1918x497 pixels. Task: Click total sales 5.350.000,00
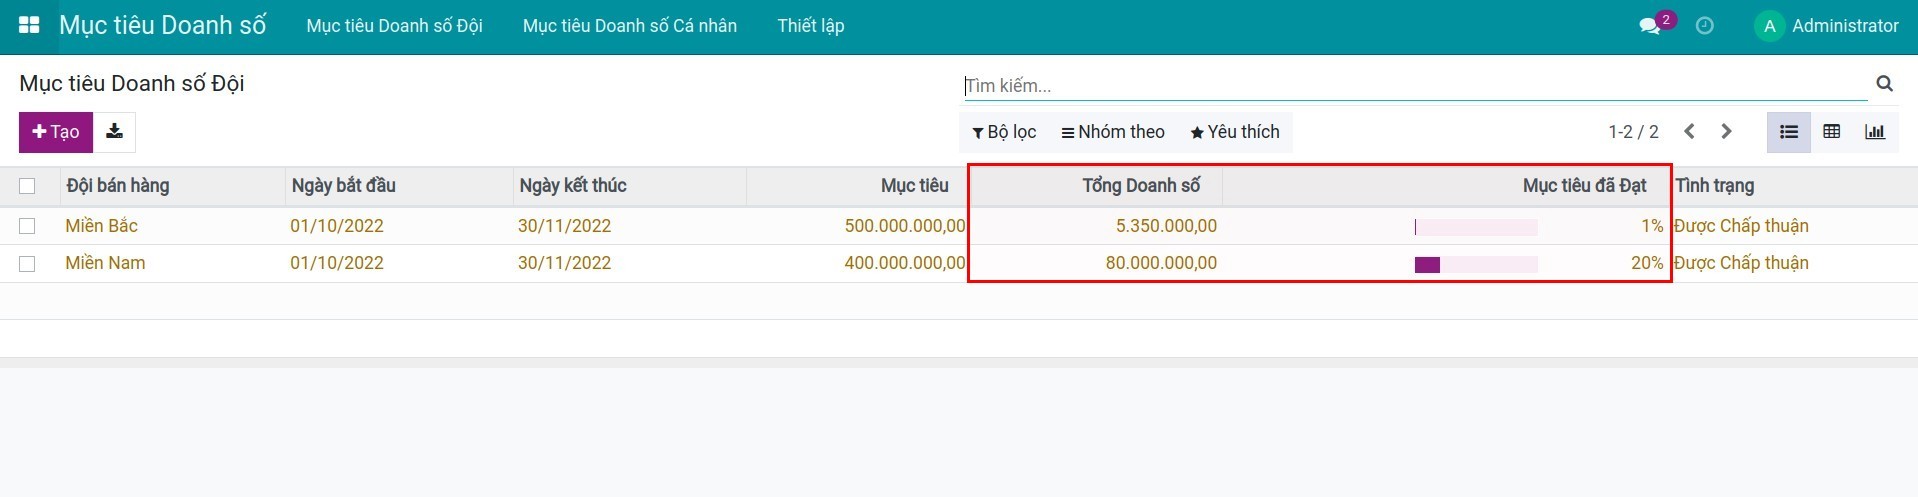click(x=1166, y=226)
